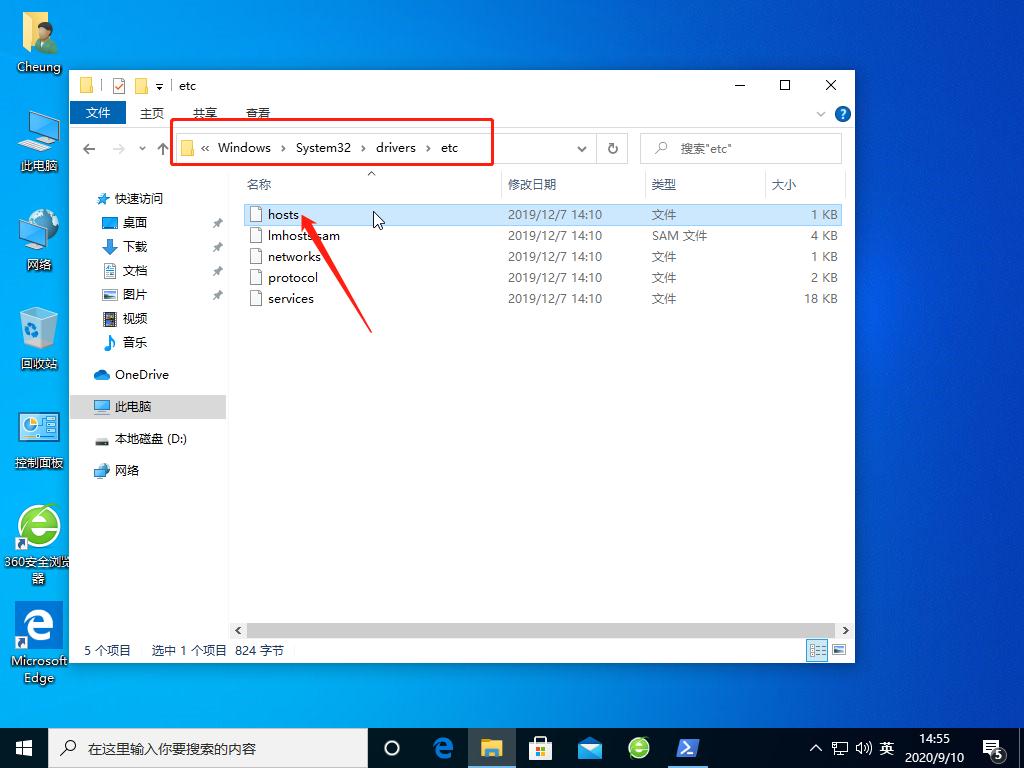Open the address bar history dropdown
The height and width of the screenshot is (768, 1024).
582,148
